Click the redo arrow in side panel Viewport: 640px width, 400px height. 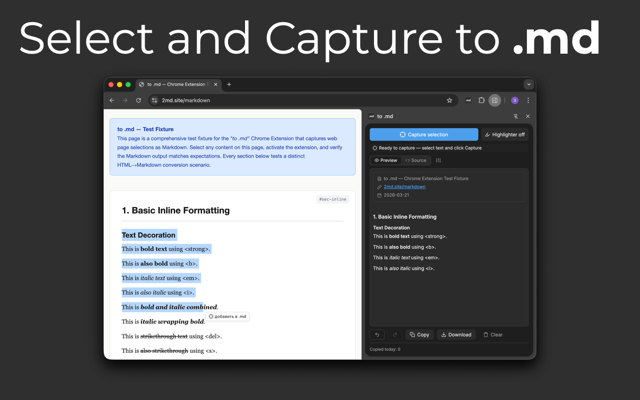[x=395, y=335]
